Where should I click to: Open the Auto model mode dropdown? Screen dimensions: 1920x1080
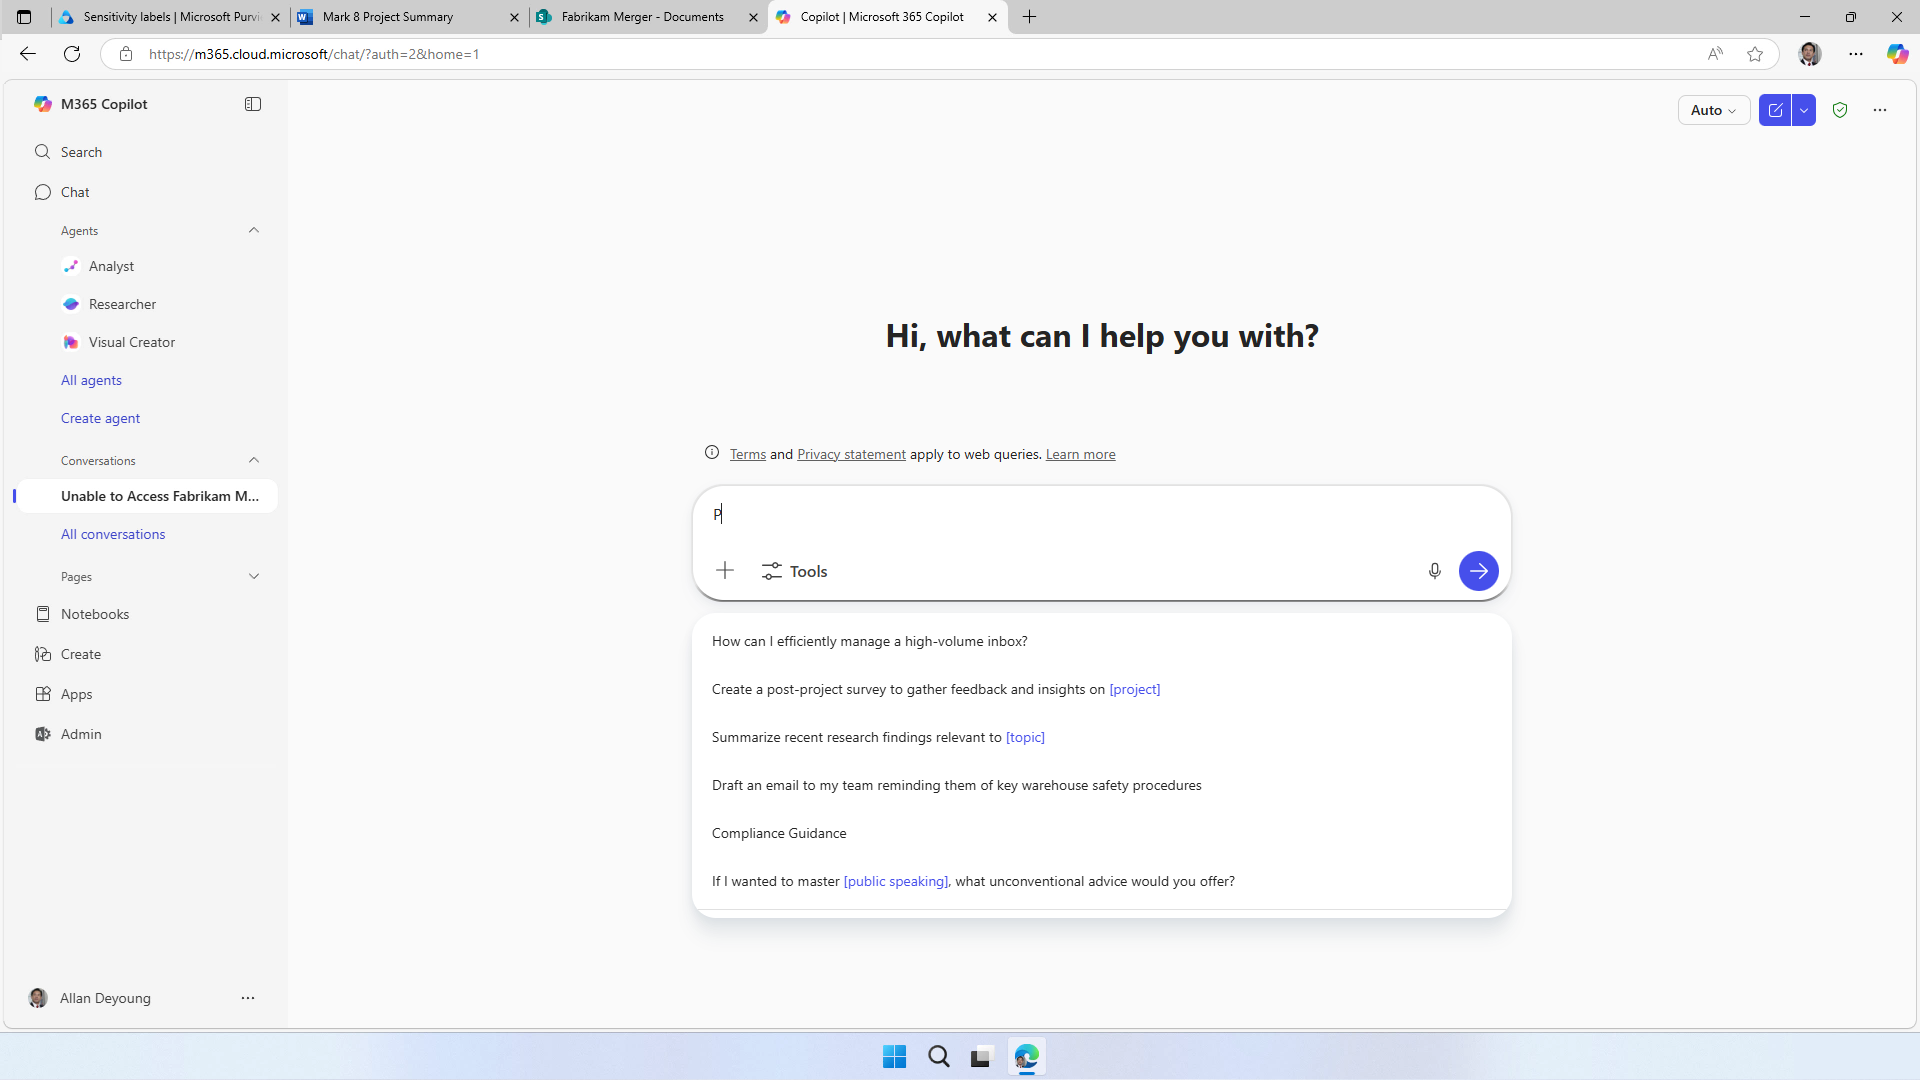[1713, 110]
